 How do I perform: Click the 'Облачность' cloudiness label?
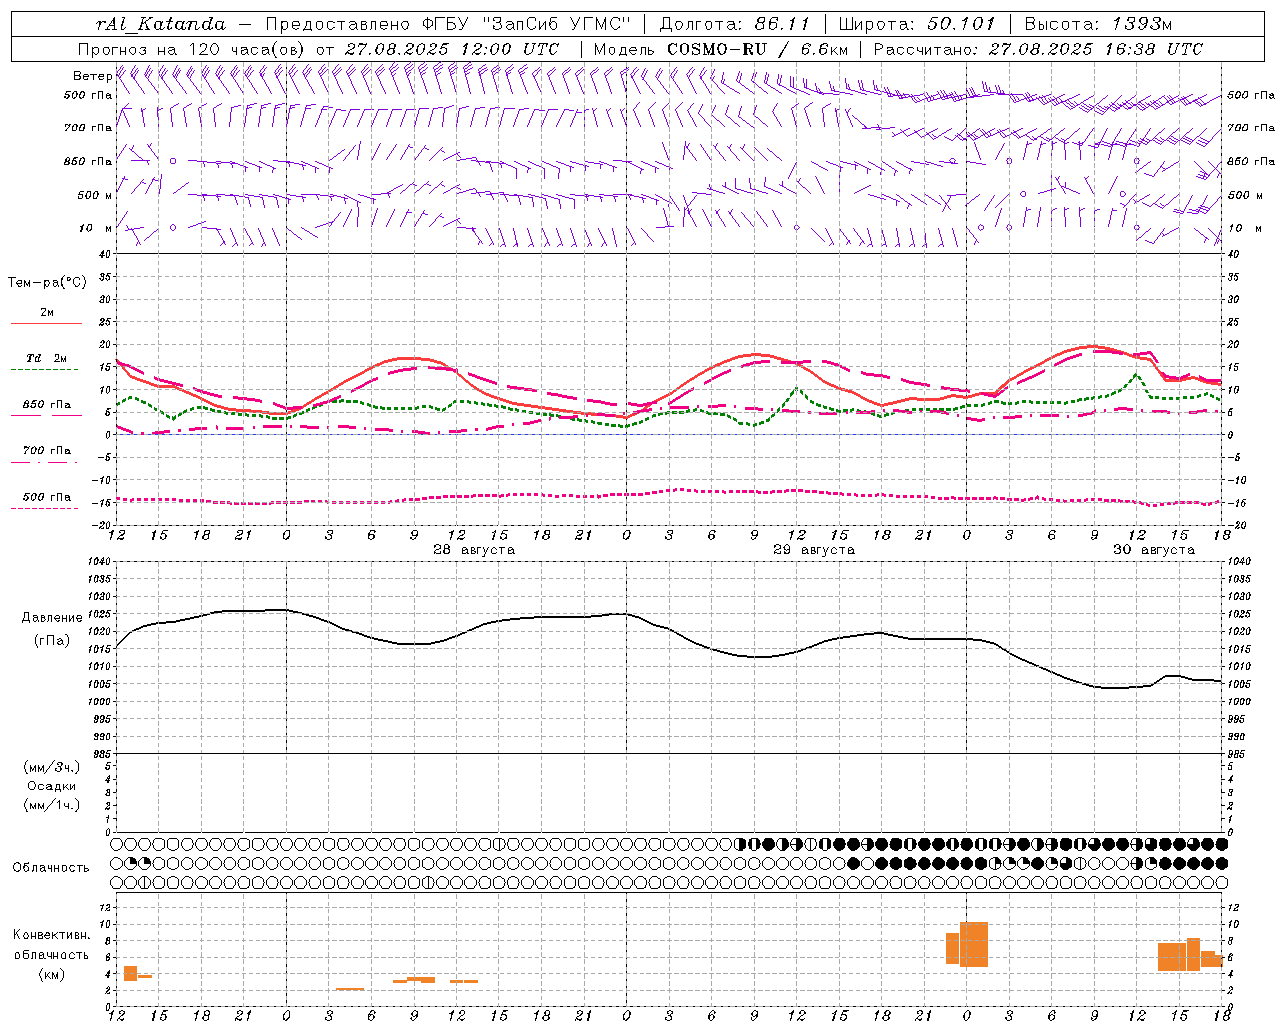click(51, 868)
